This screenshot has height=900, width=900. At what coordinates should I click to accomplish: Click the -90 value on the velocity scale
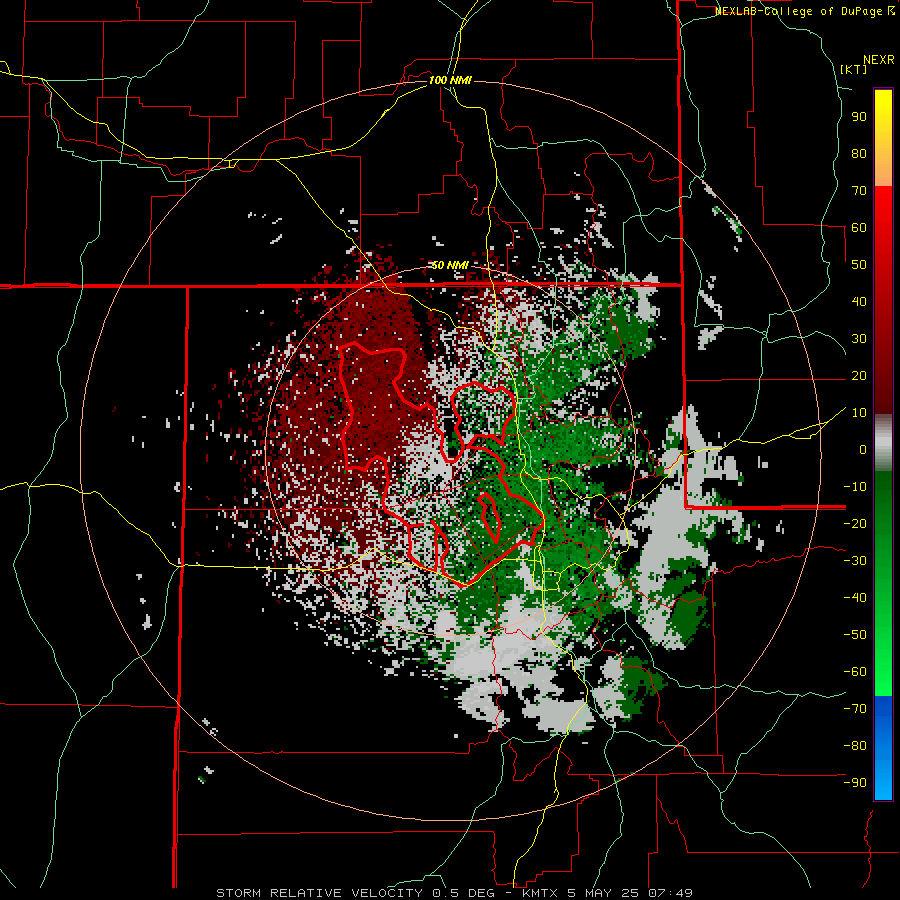tap(855, 783)
